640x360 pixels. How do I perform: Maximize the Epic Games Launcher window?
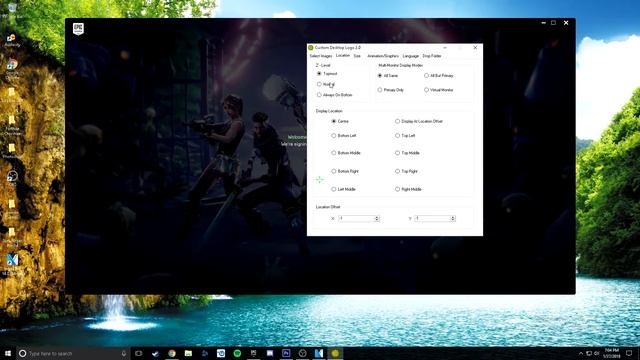553,23
